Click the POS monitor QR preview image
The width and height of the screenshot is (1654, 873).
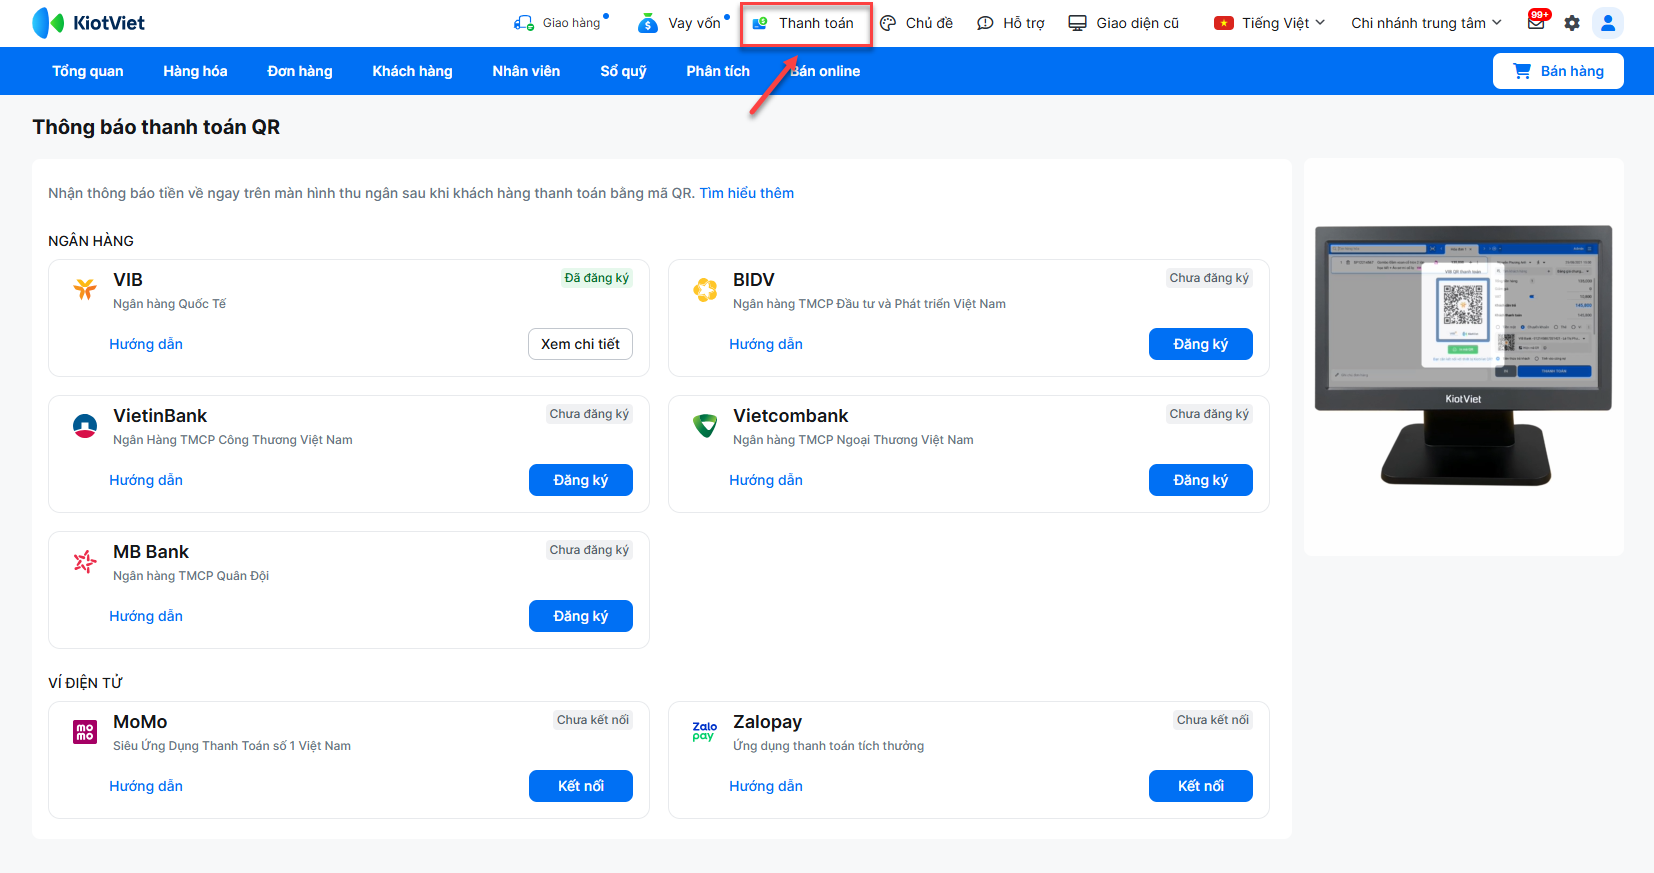[1463, 356]
